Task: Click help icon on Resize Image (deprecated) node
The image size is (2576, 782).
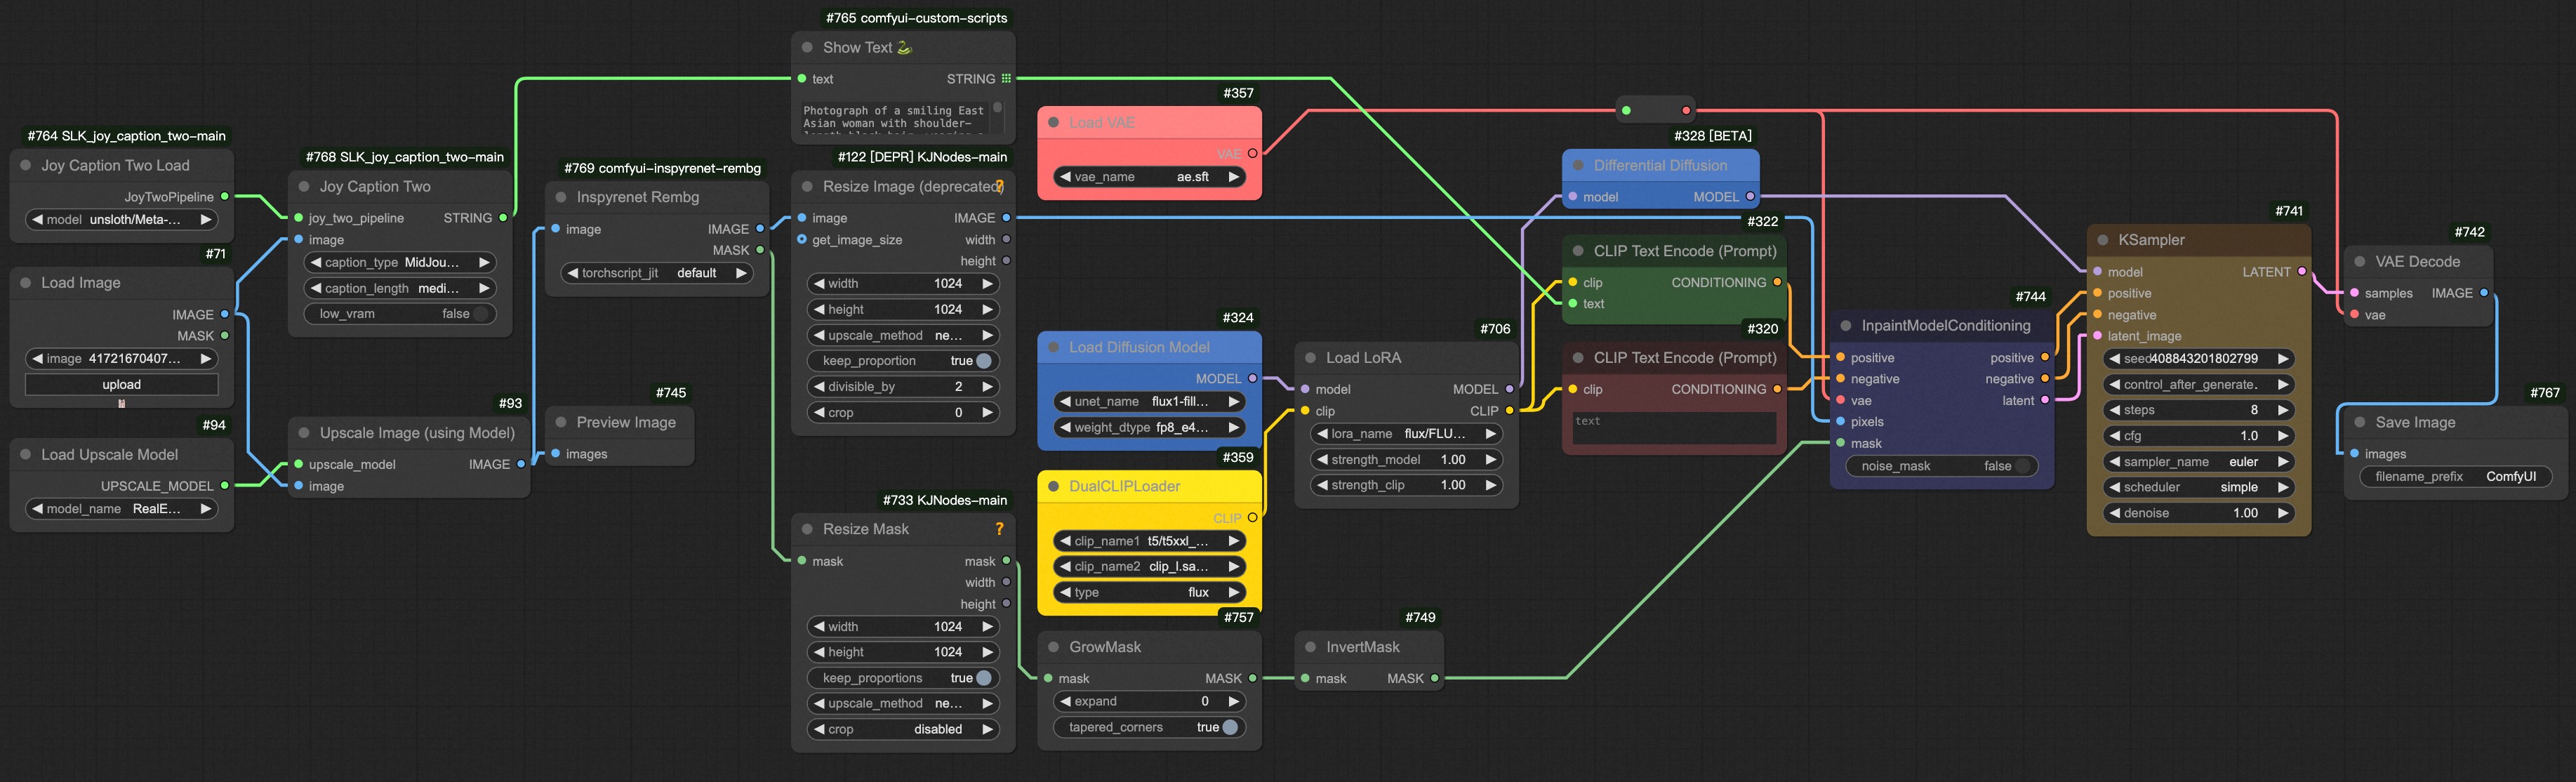Action: [x=999, y=186]
